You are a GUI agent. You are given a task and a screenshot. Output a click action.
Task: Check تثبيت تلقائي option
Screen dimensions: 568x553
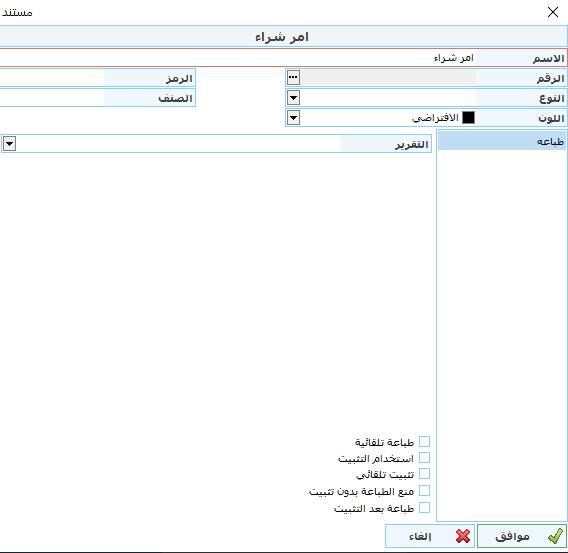point(424,474)
